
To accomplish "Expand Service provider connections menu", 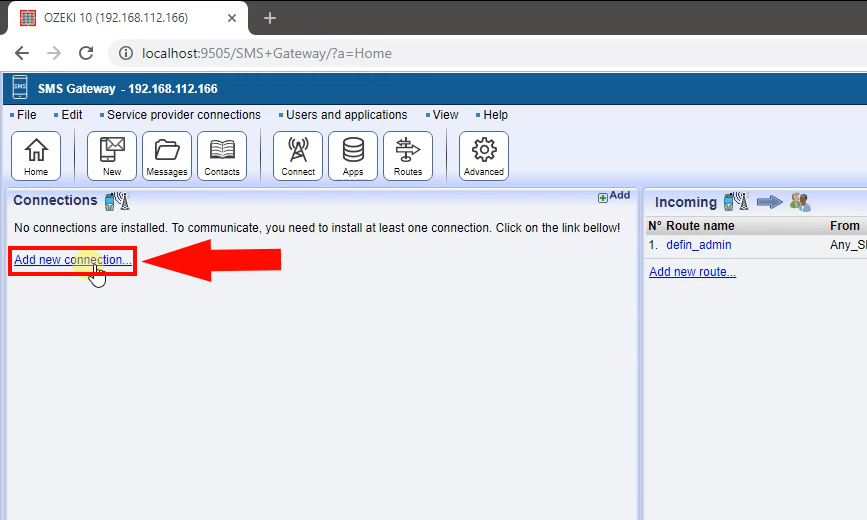I will pos(183,115).
